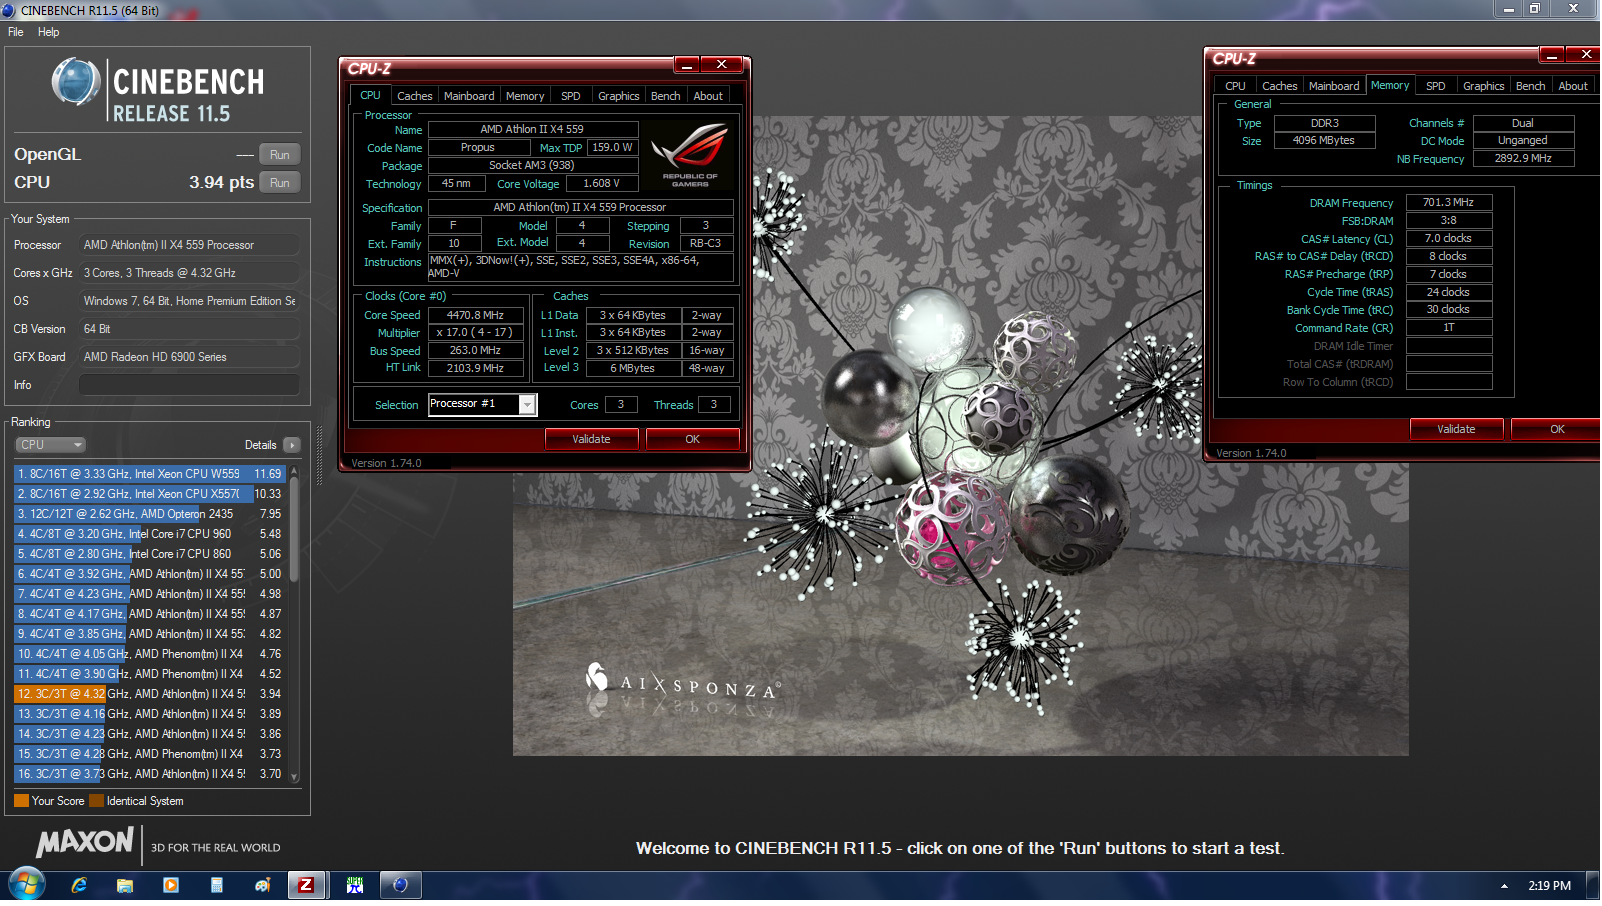1602x906 pixels.
Task: Open Memory tab in left CPU-Z
Action: [525, 96]
